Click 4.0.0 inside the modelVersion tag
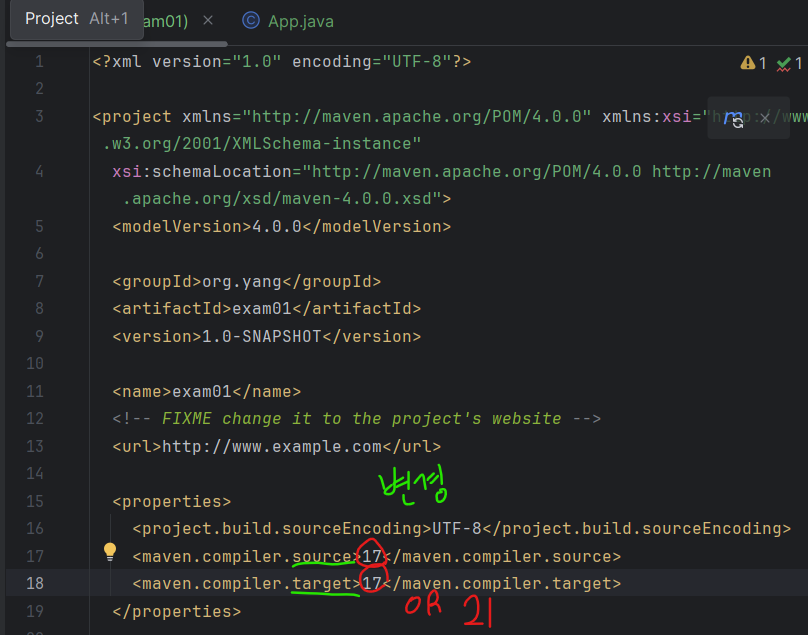This screenshot has width=808, height=635. point(277,227)
